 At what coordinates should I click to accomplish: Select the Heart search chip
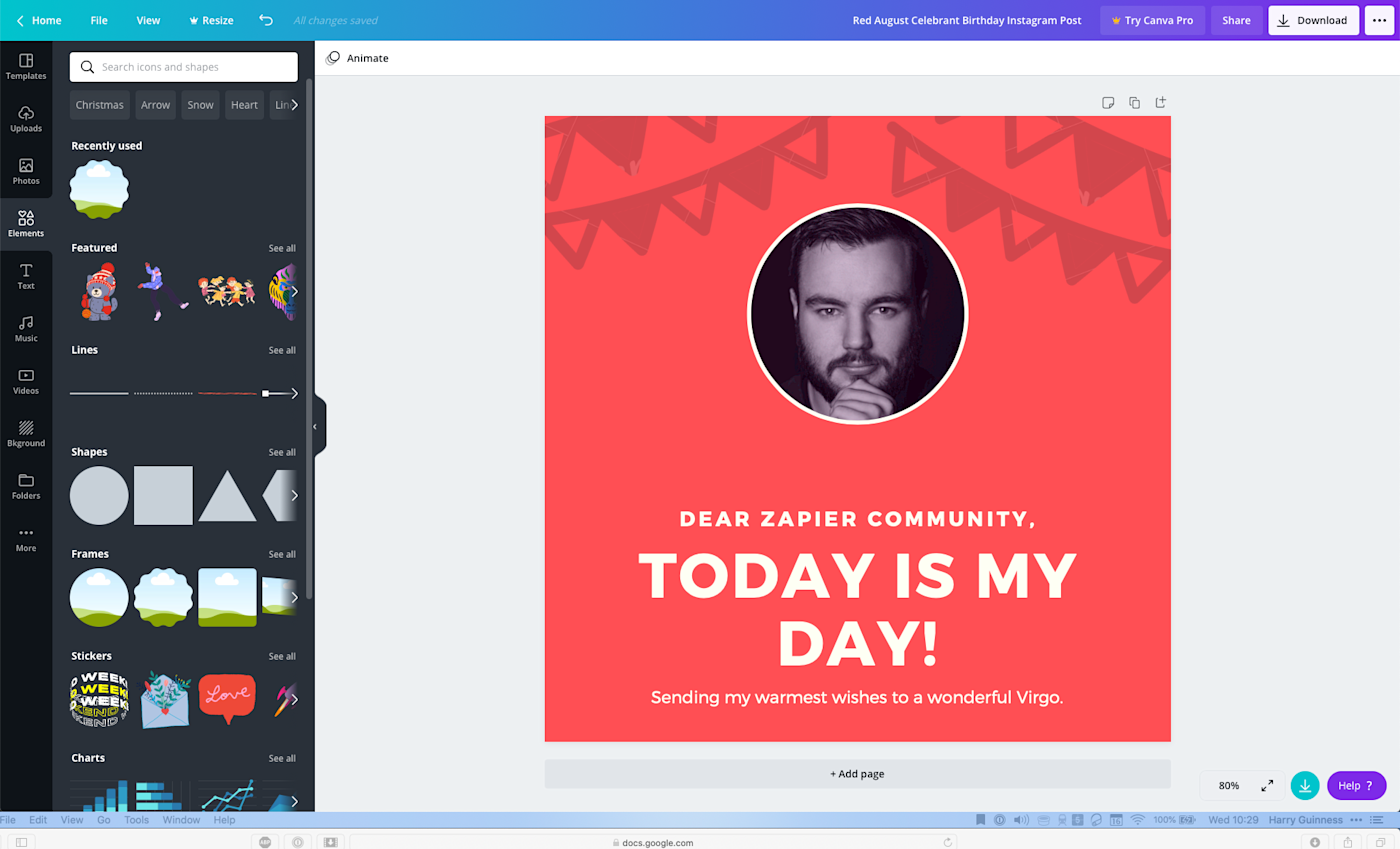tap(244, 105)
